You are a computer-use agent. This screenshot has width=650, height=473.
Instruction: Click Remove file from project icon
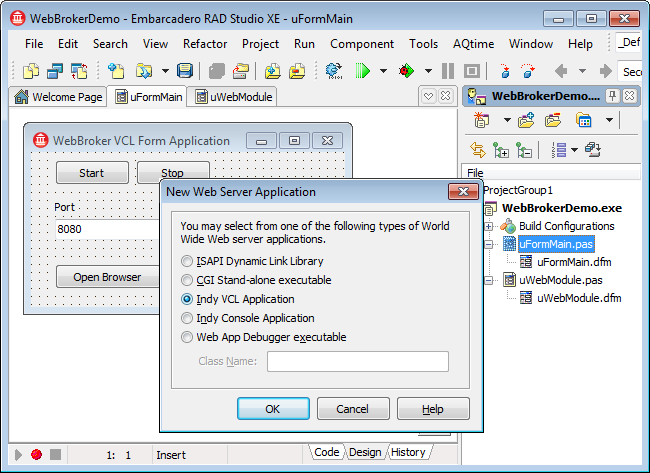tap(297, 71)
